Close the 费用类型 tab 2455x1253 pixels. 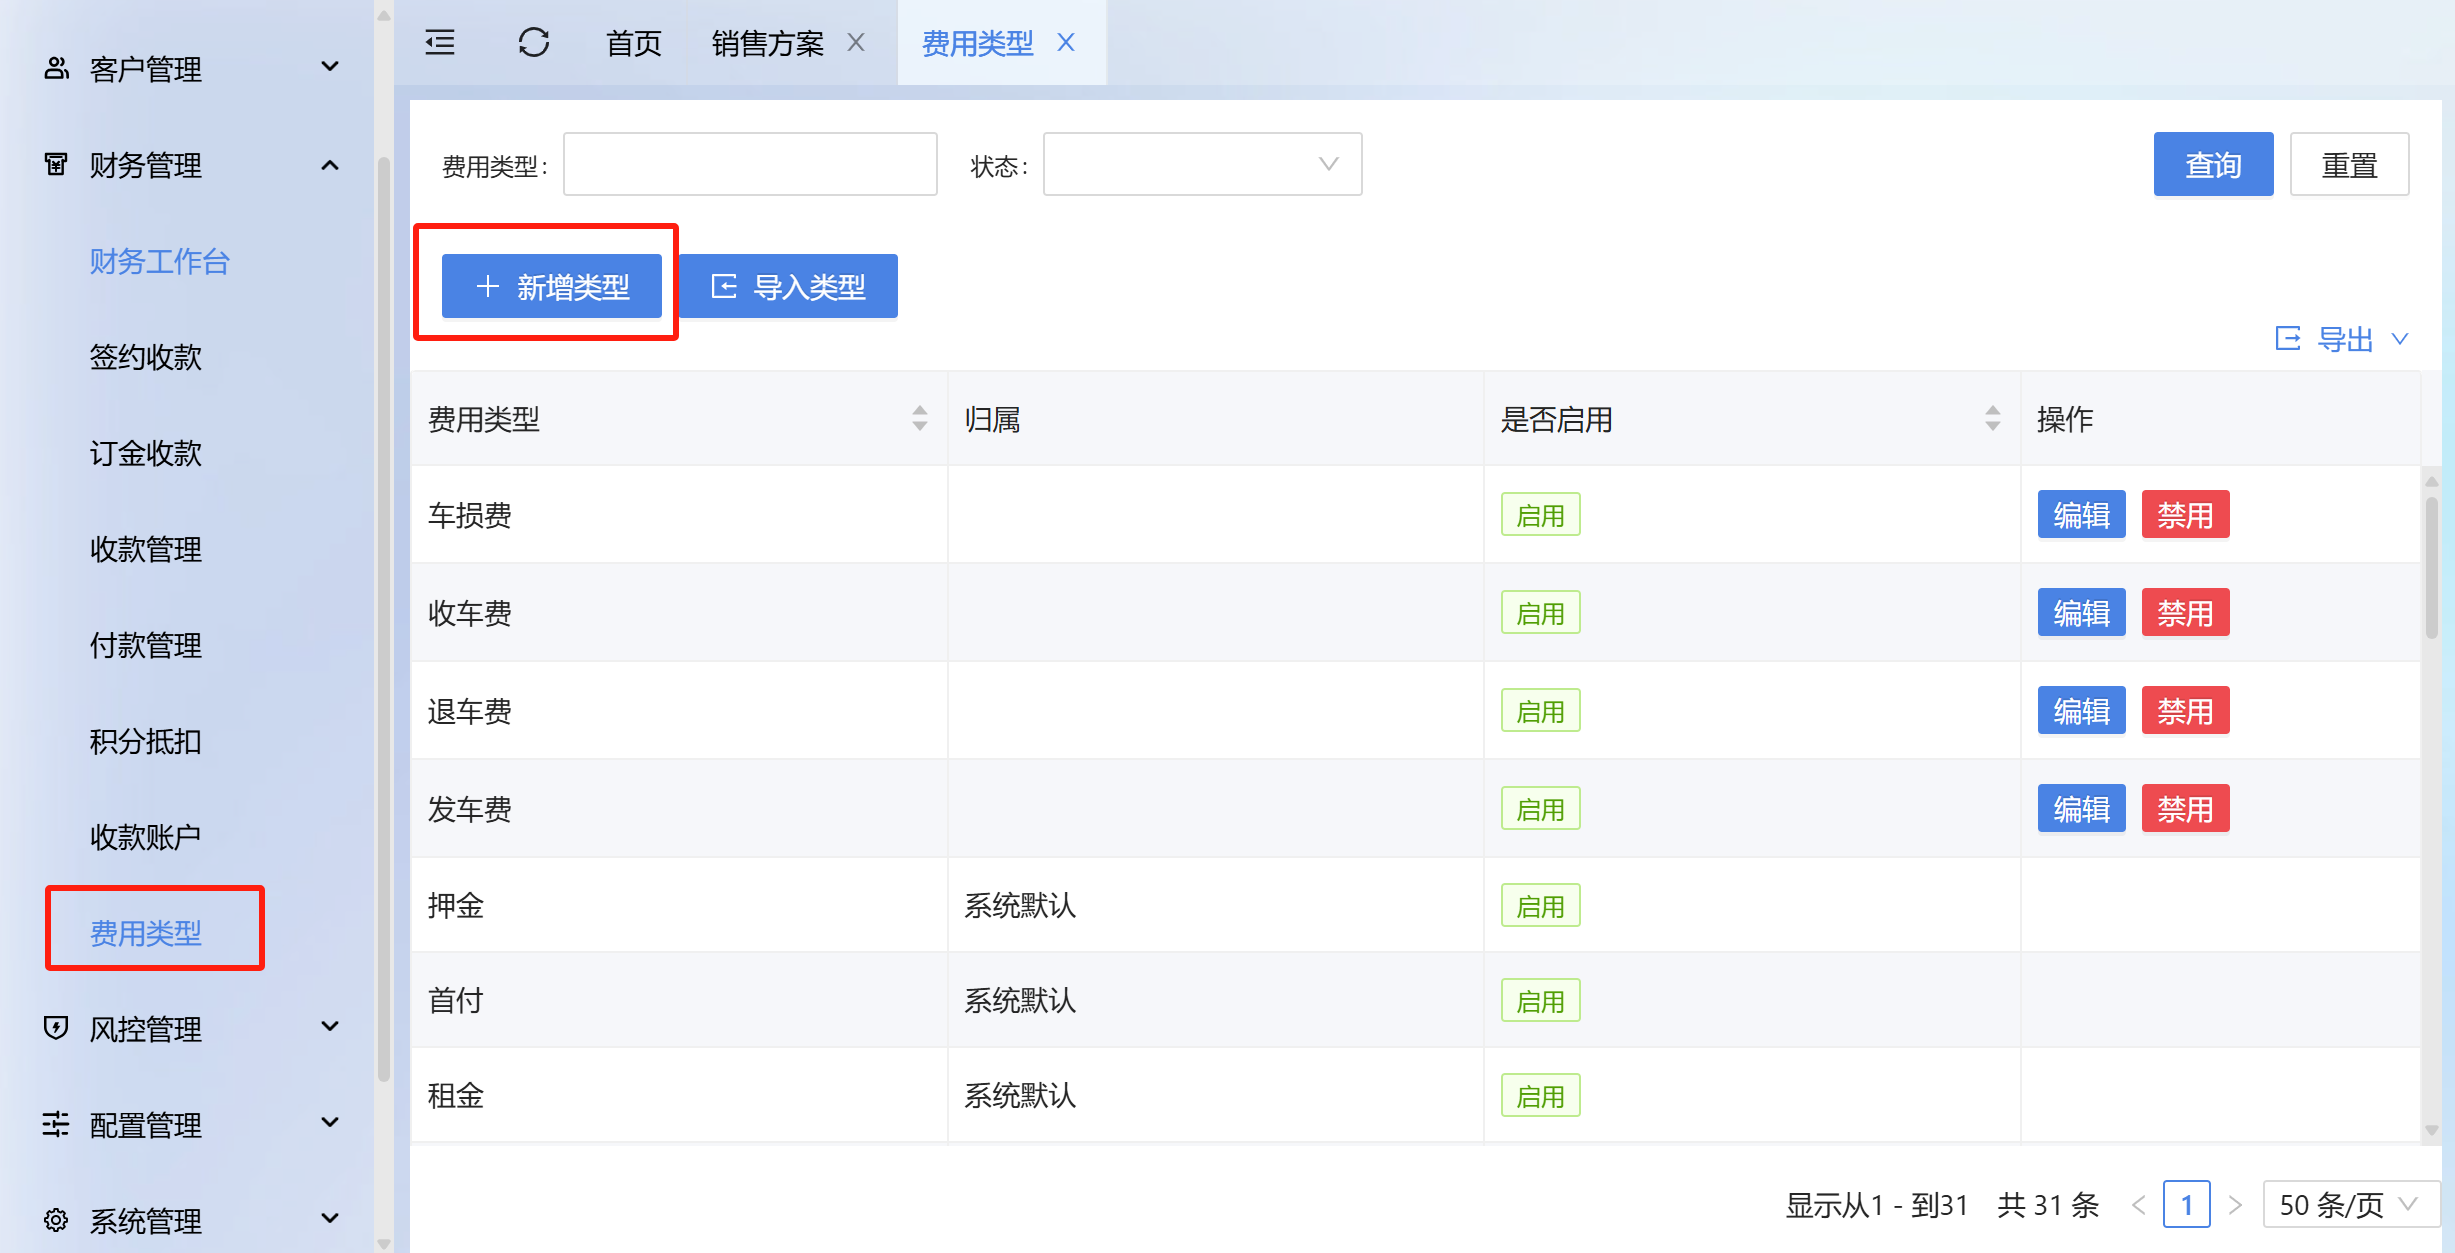pyautogui.click(x=1066, y=43)
